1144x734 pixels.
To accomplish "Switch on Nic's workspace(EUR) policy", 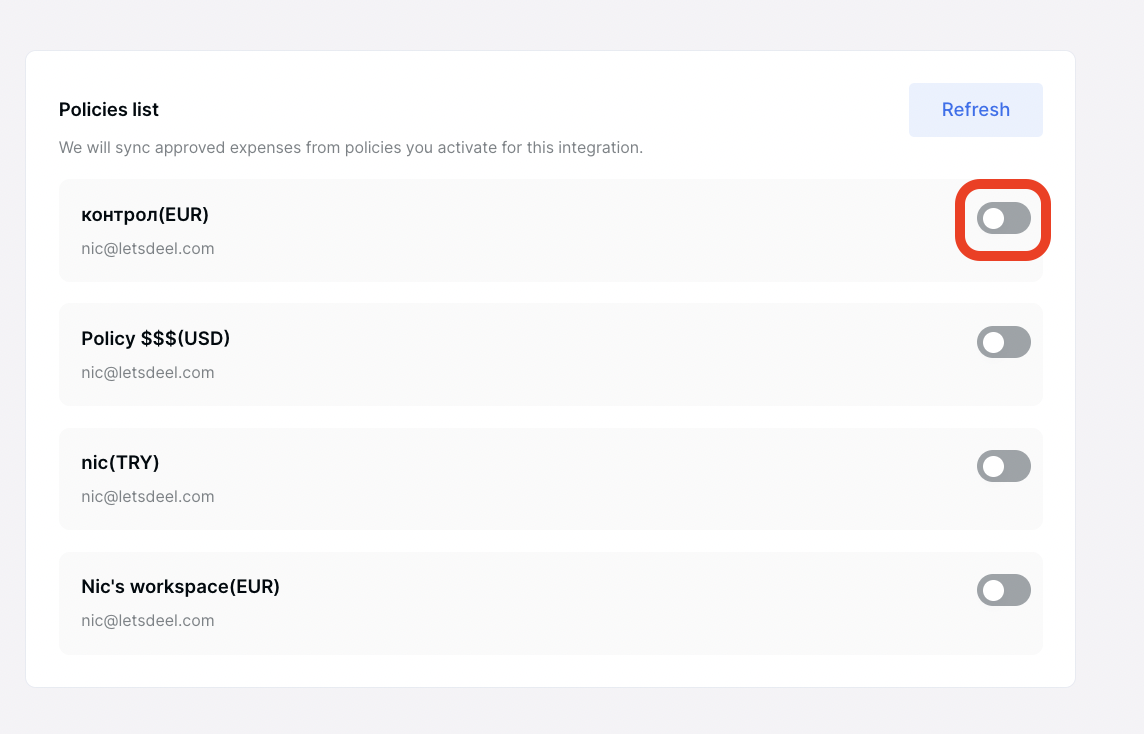I will [x=1003, y=590].
